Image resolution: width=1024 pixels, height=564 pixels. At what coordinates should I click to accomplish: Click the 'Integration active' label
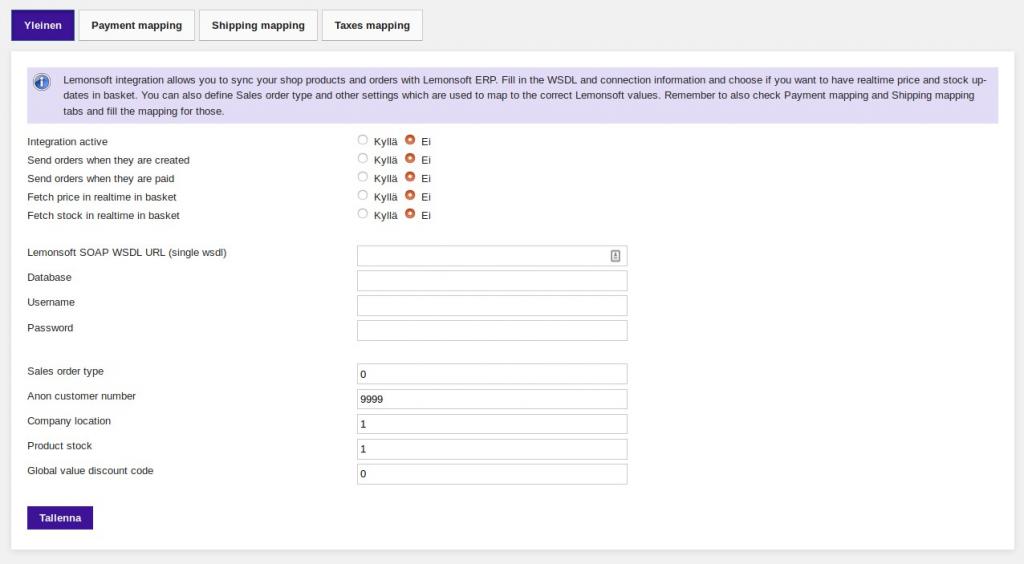67,142
